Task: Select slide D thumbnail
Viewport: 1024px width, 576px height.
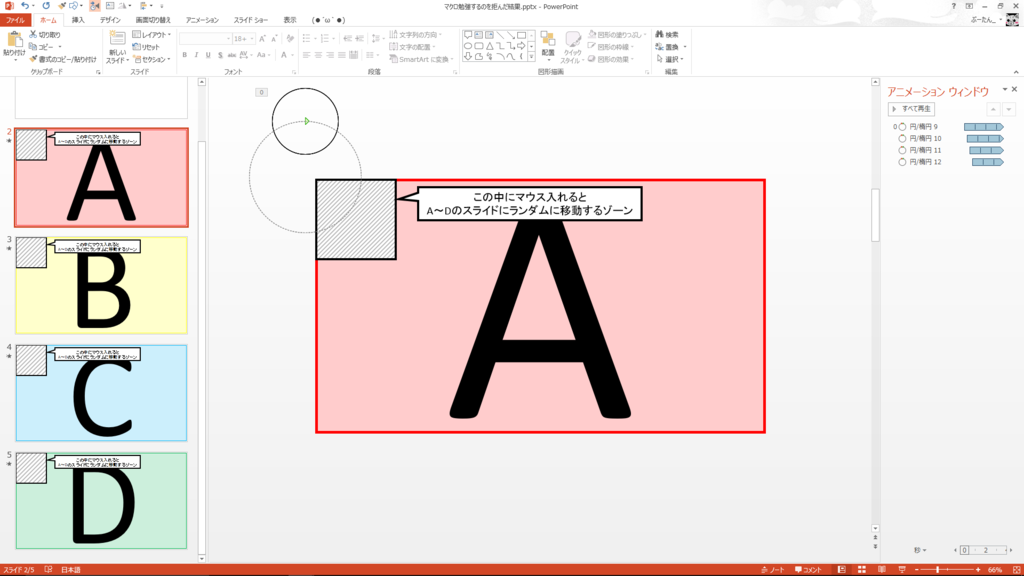Action: tap(101, 501)
